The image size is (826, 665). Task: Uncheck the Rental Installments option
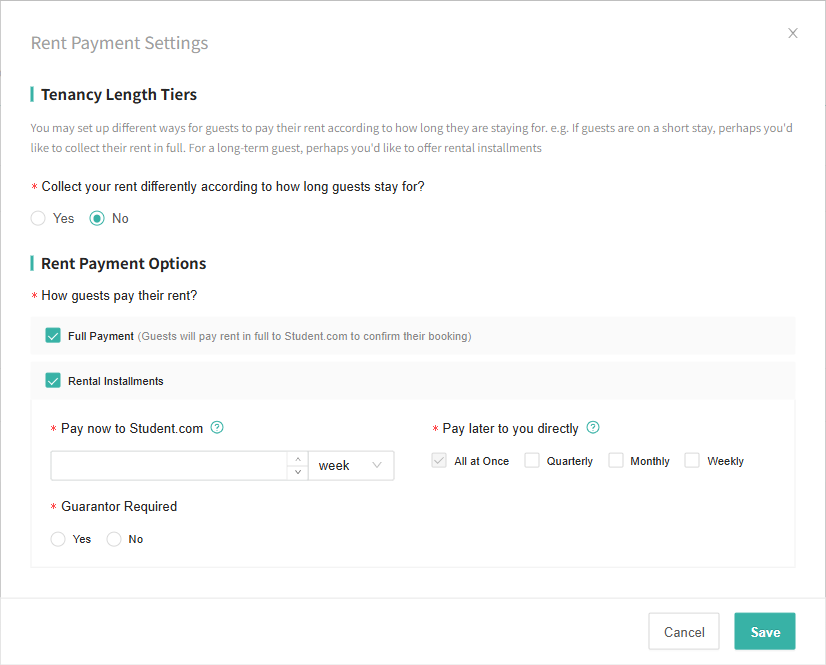(53, 380)
